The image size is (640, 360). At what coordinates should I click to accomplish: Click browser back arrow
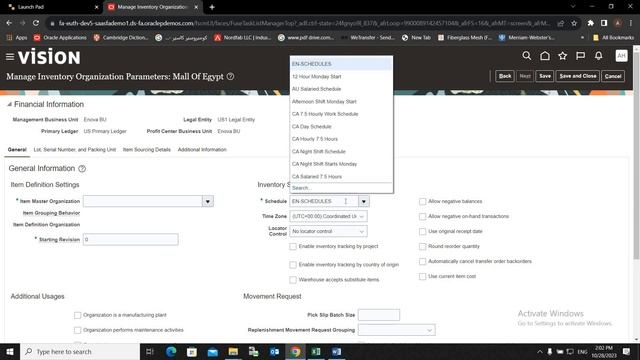click(x=9, y=23)
